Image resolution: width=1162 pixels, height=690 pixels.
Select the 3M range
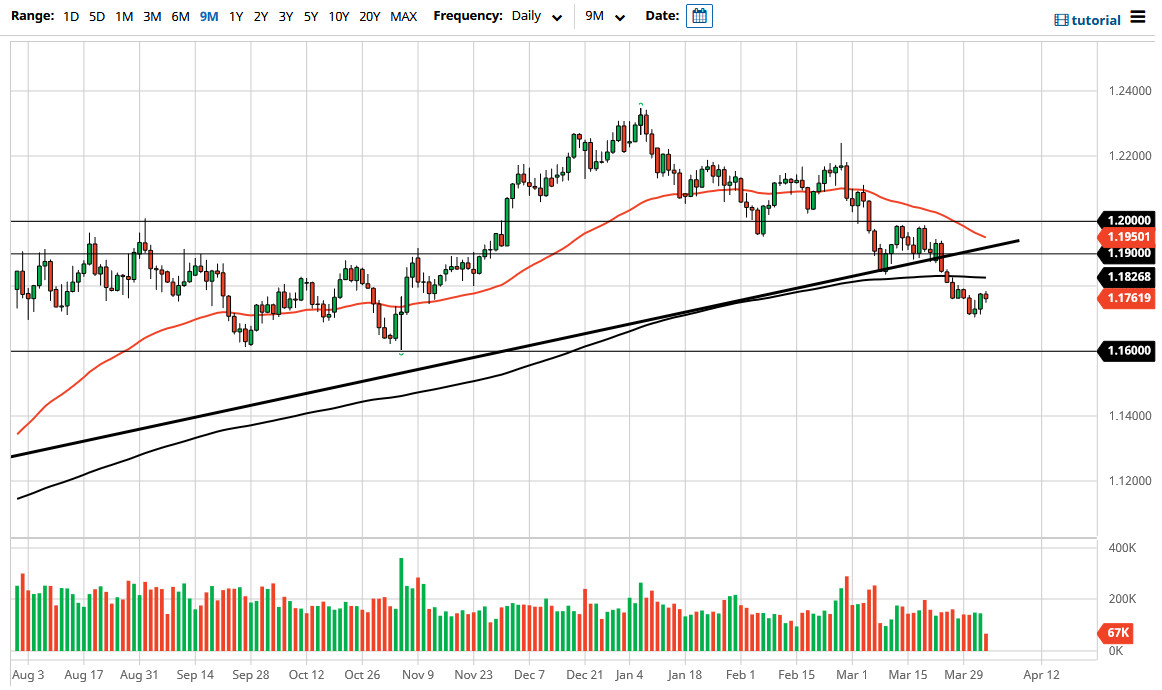coord(152,16)
